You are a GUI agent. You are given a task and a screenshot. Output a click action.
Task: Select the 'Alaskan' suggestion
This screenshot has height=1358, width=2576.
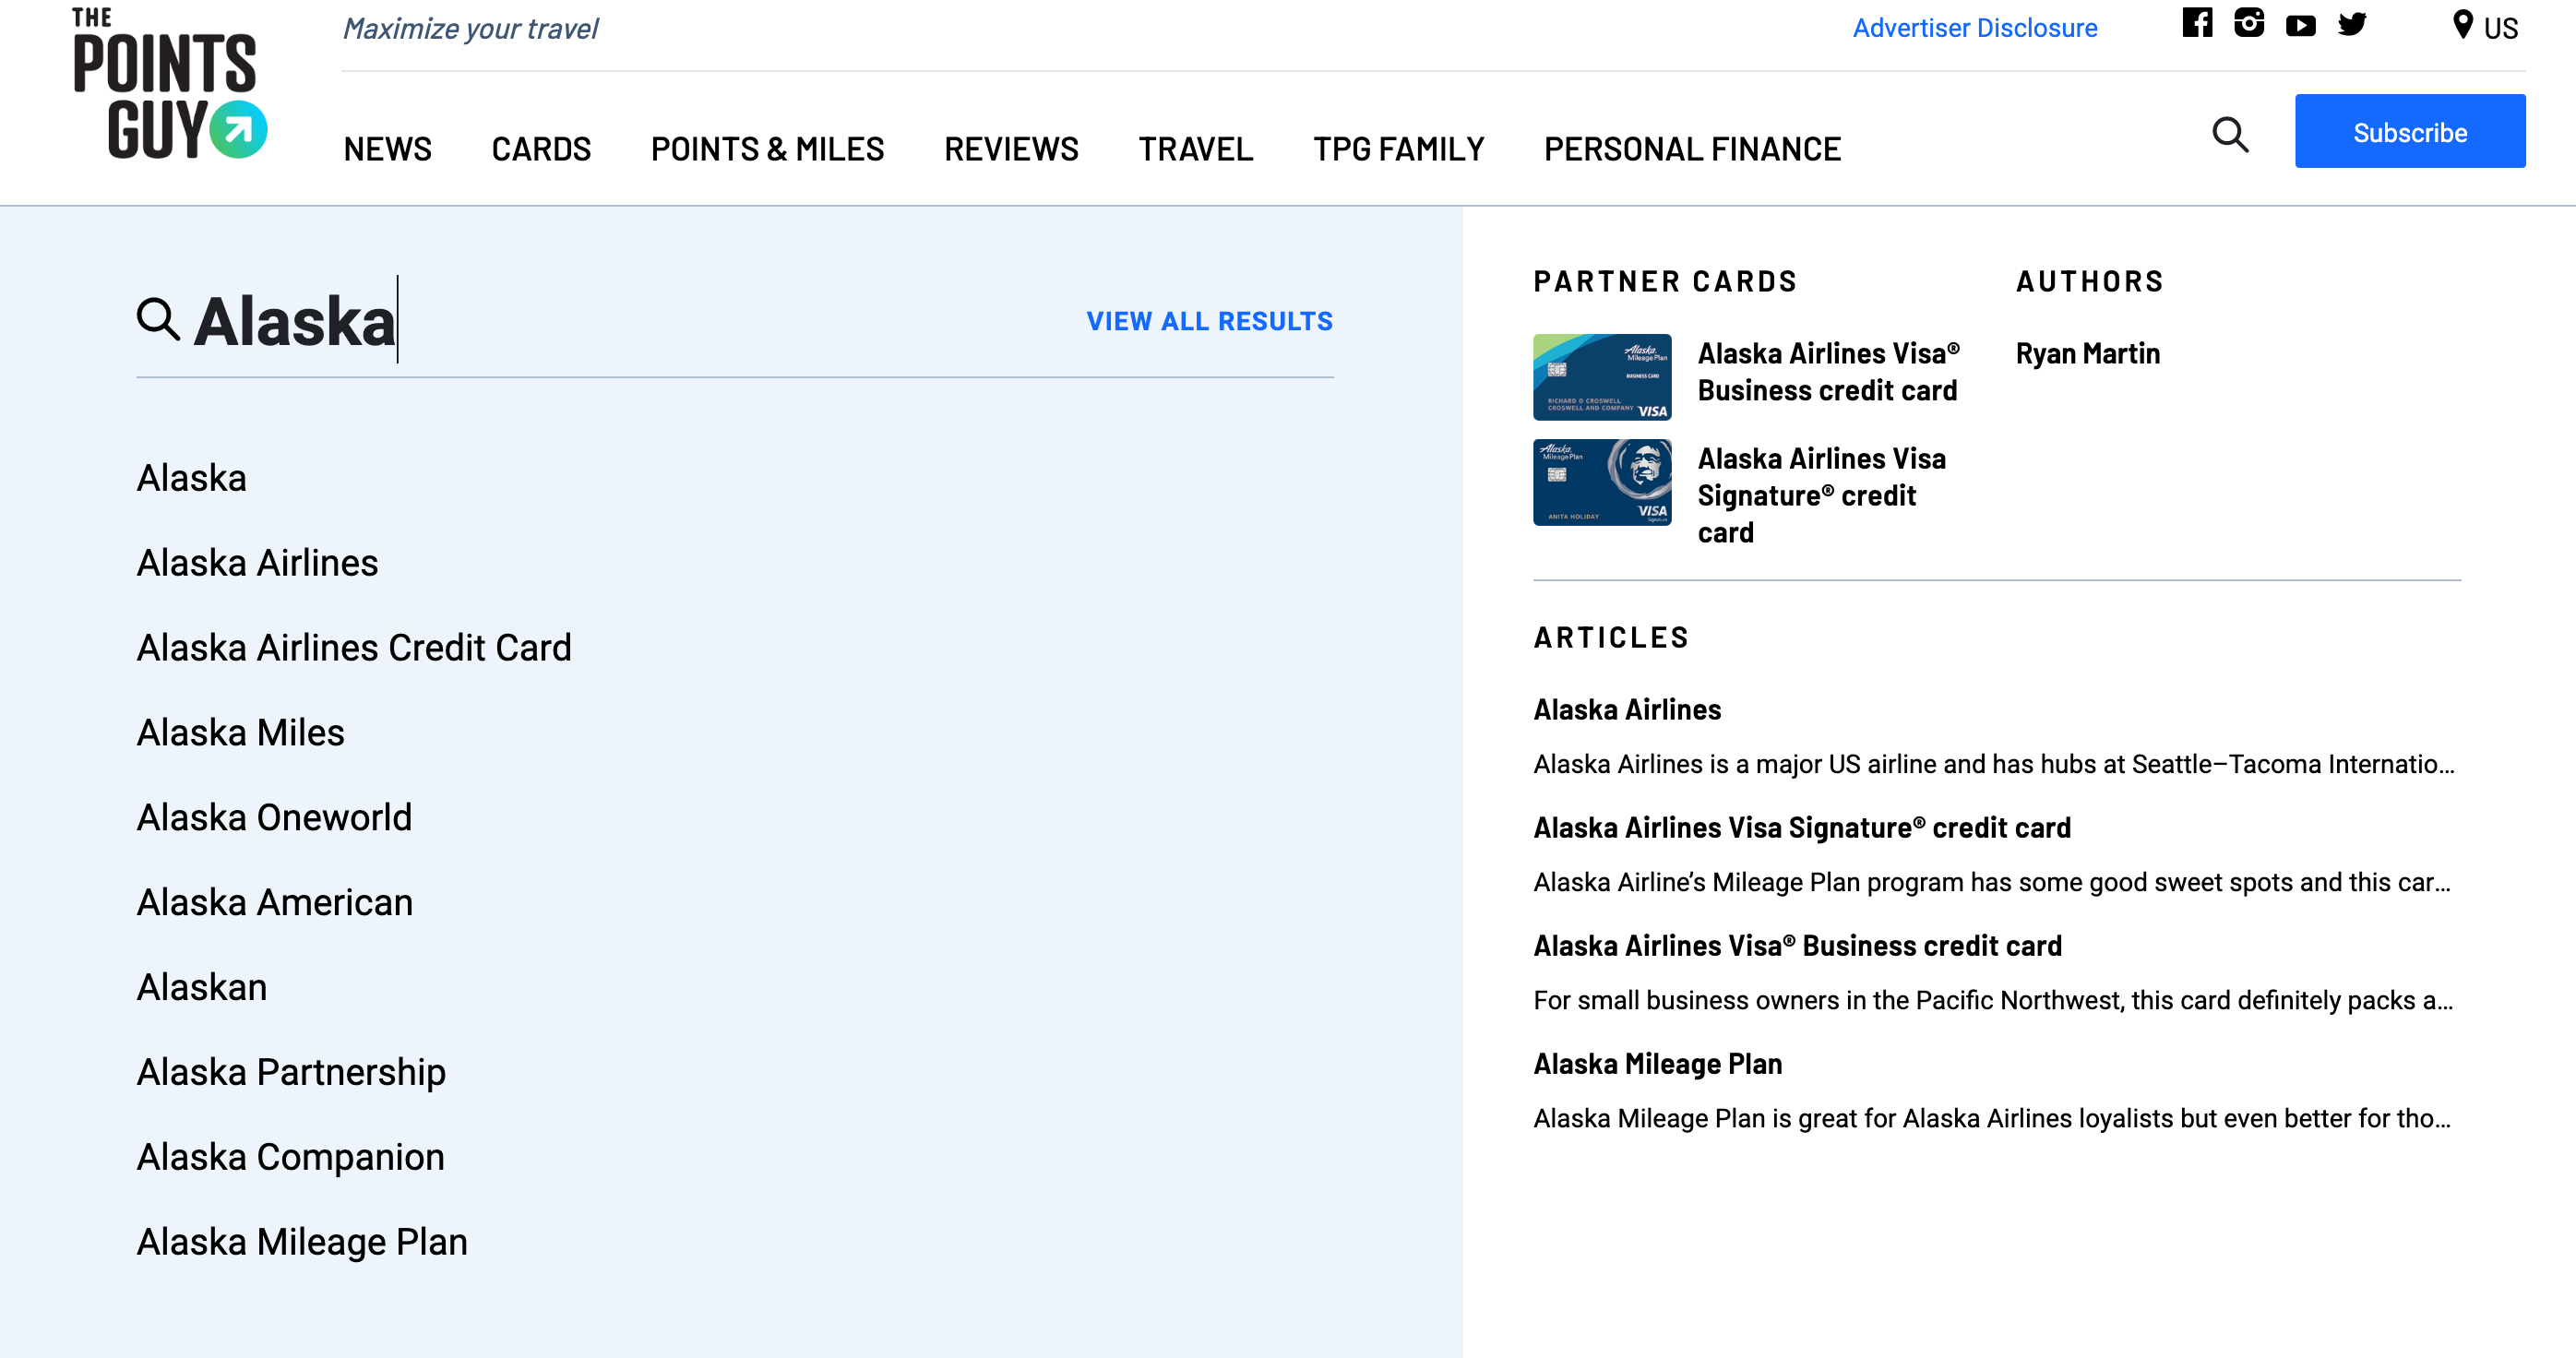(x=202, y=988)
